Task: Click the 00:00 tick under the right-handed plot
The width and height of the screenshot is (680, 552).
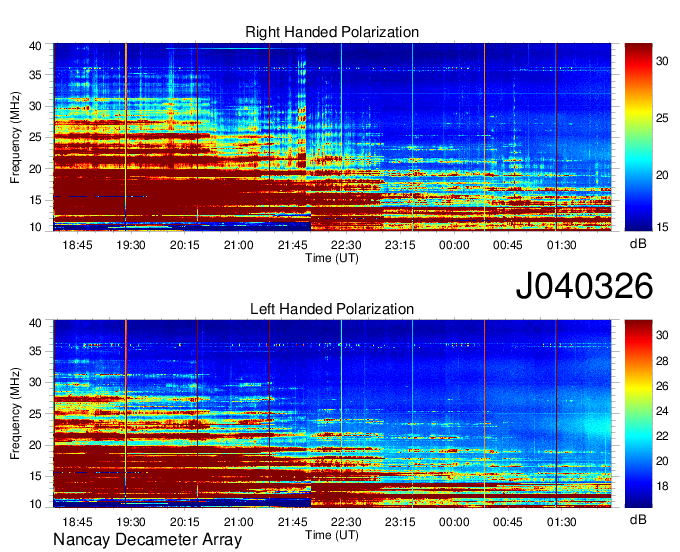Action: (454, 245)
